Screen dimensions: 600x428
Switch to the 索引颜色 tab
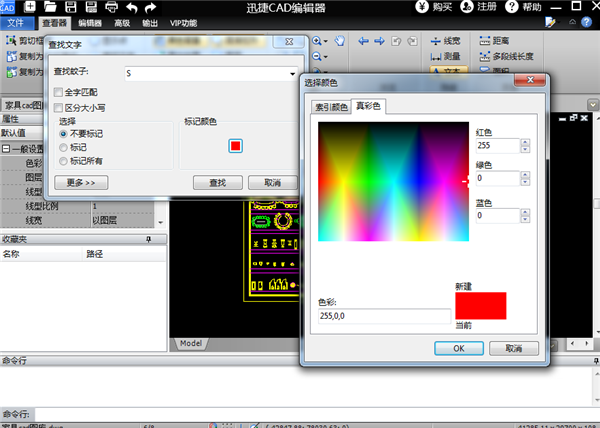pos(331,107)
